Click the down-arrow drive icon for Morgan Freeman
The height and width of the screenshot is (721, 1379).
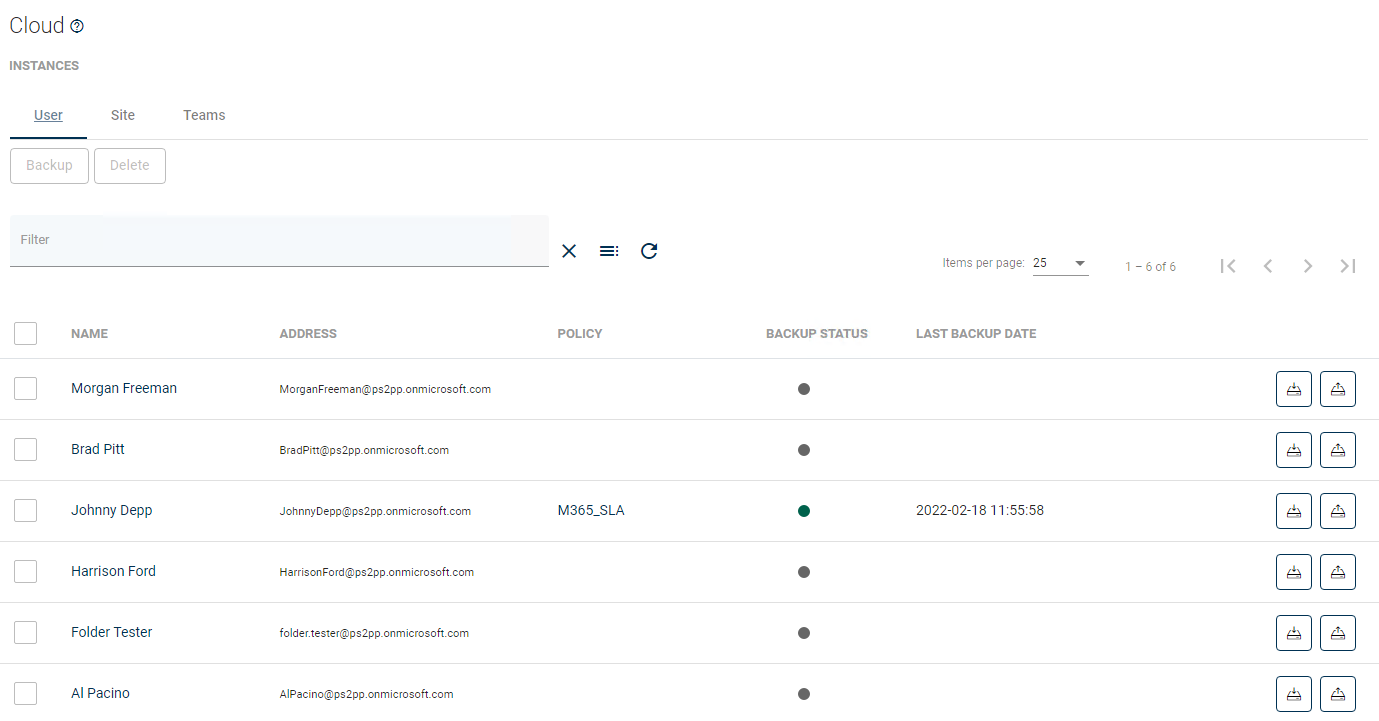[x=1293, y=389]
